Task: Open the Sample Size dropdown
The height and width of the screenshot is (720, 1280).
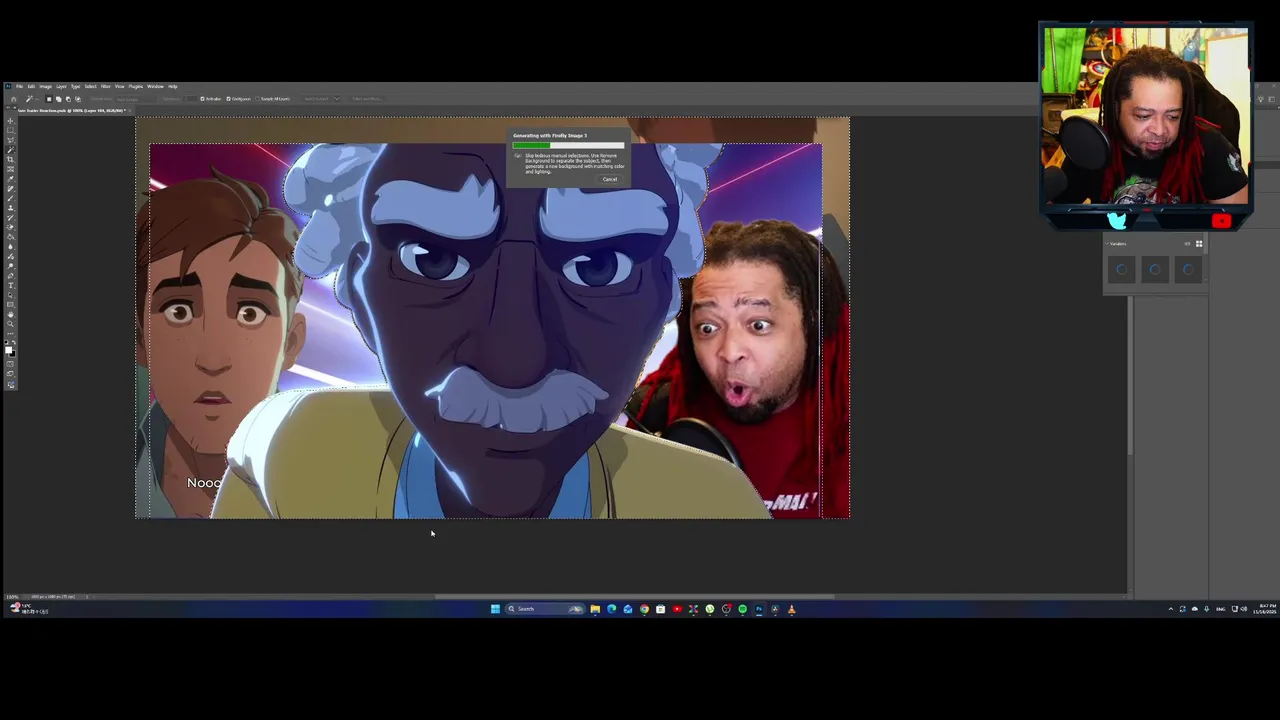Action: pos(135,99)
